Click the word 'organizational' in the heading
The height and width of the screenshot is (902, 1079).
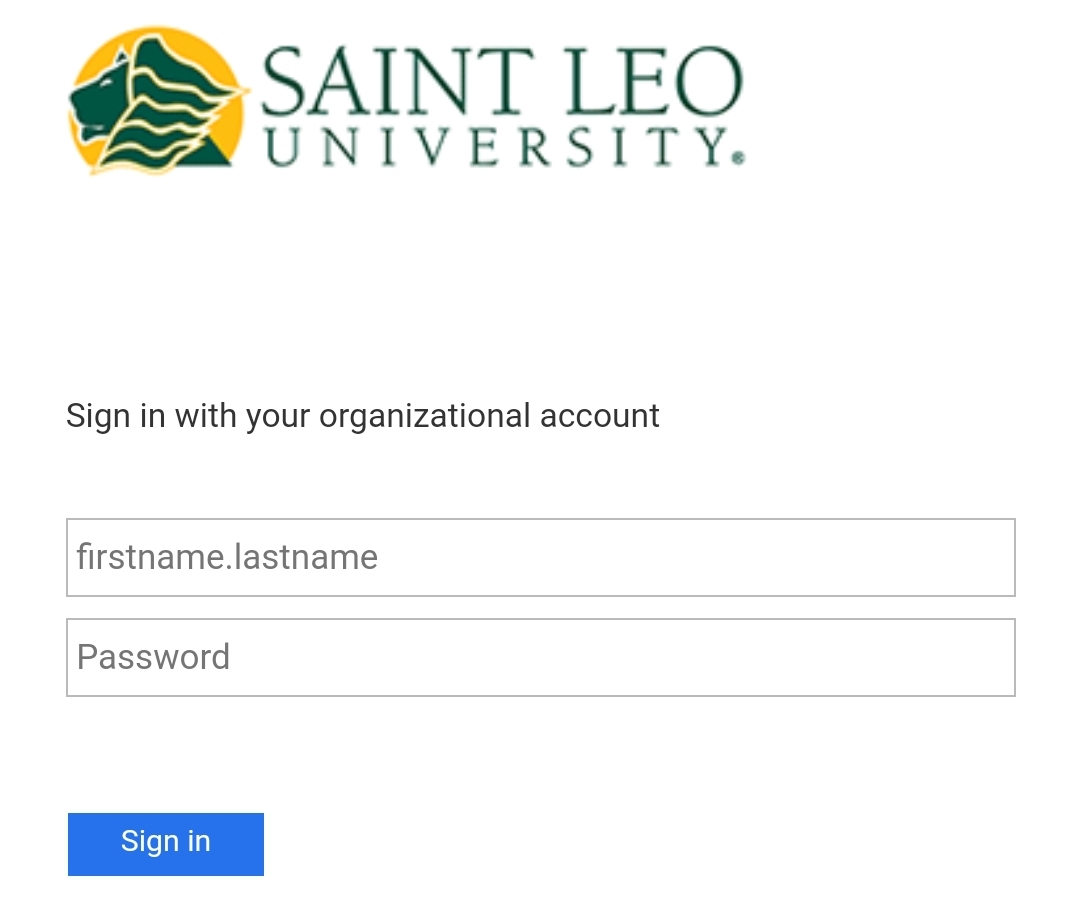click(425, 416)
